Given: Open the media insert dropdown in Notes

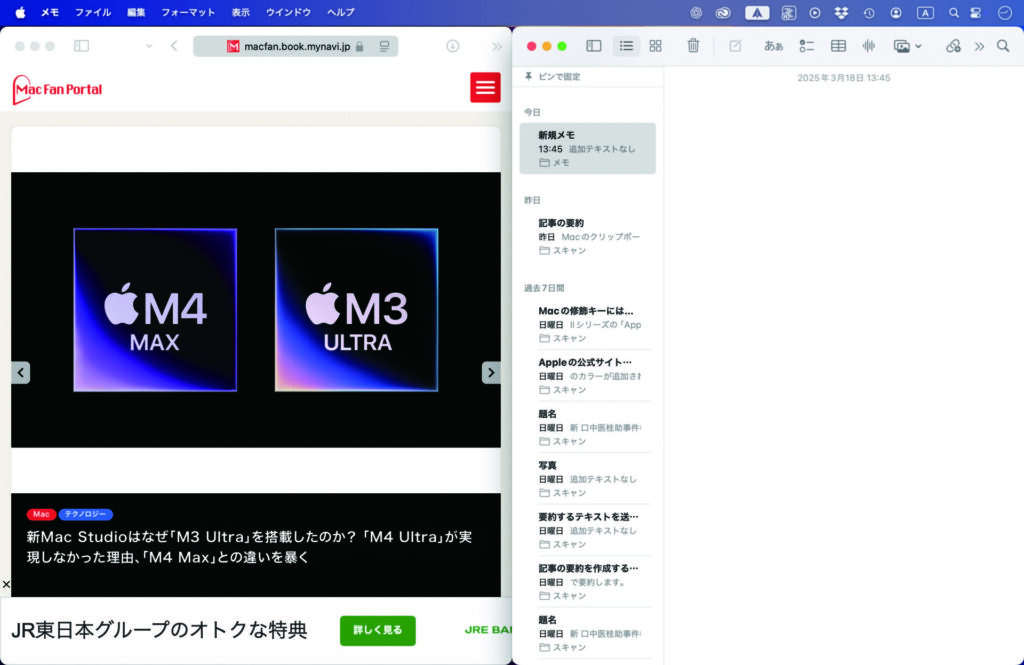Looking at the screenshot, I should (x=907, y=46).
